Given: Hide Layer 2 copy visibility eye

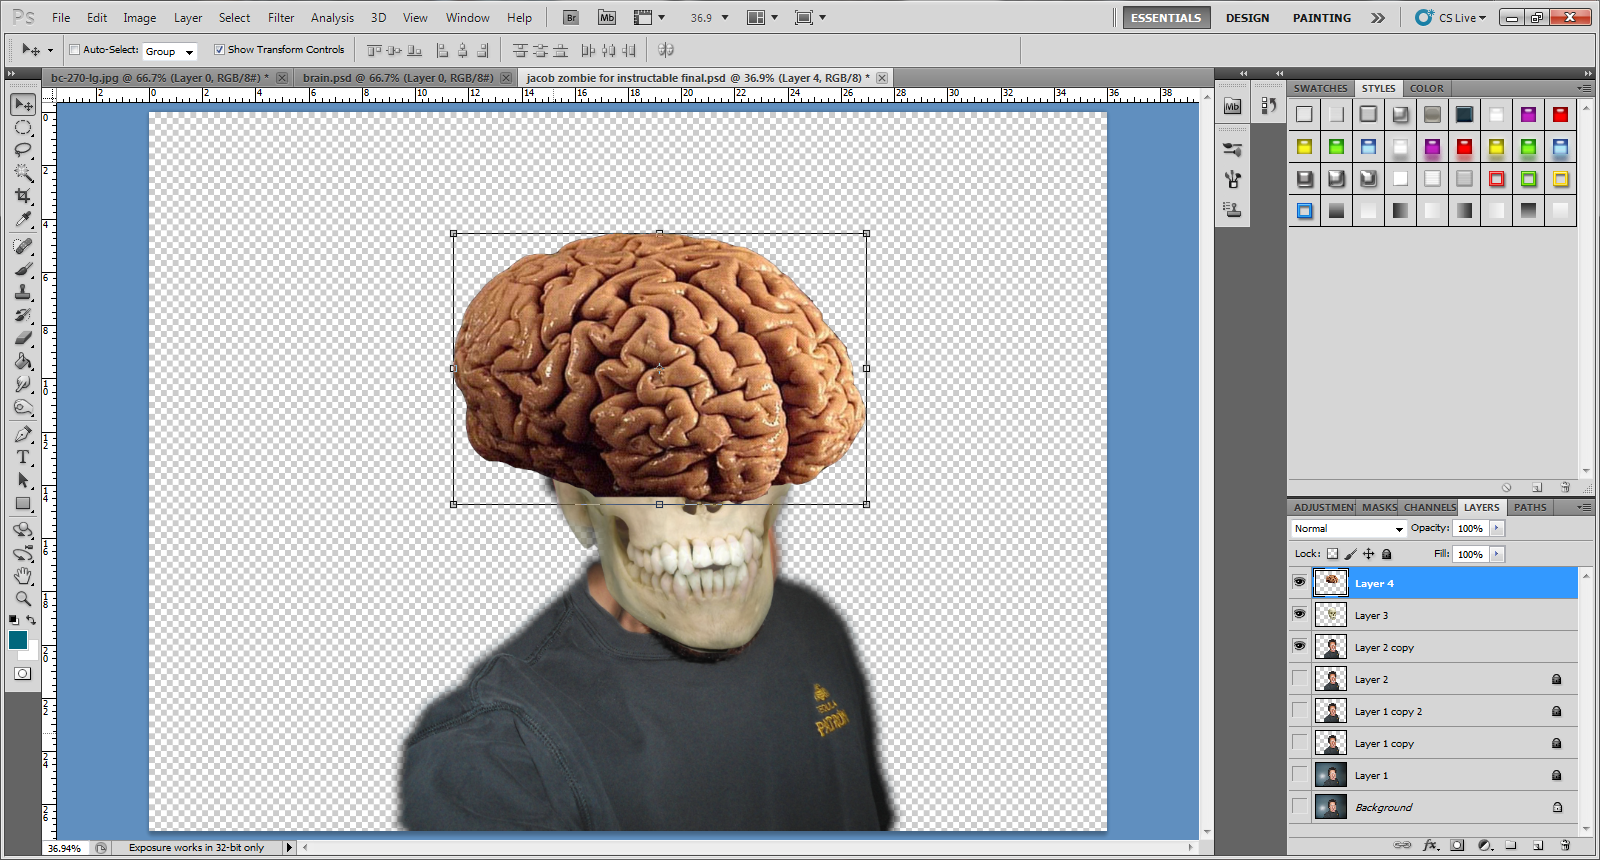Looking at the screenshot, I should point(1299,646).
